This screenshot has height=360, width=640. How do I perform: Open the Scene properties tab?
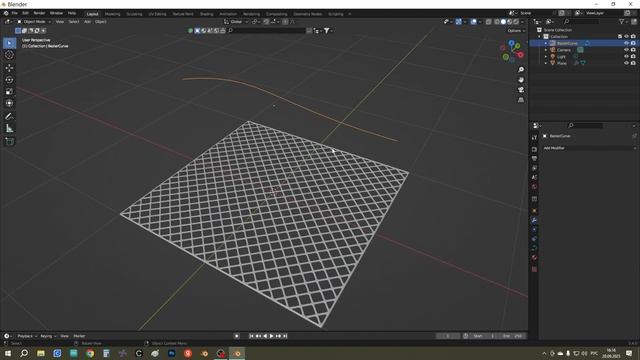pyautogui.click(x=534, y=178)
